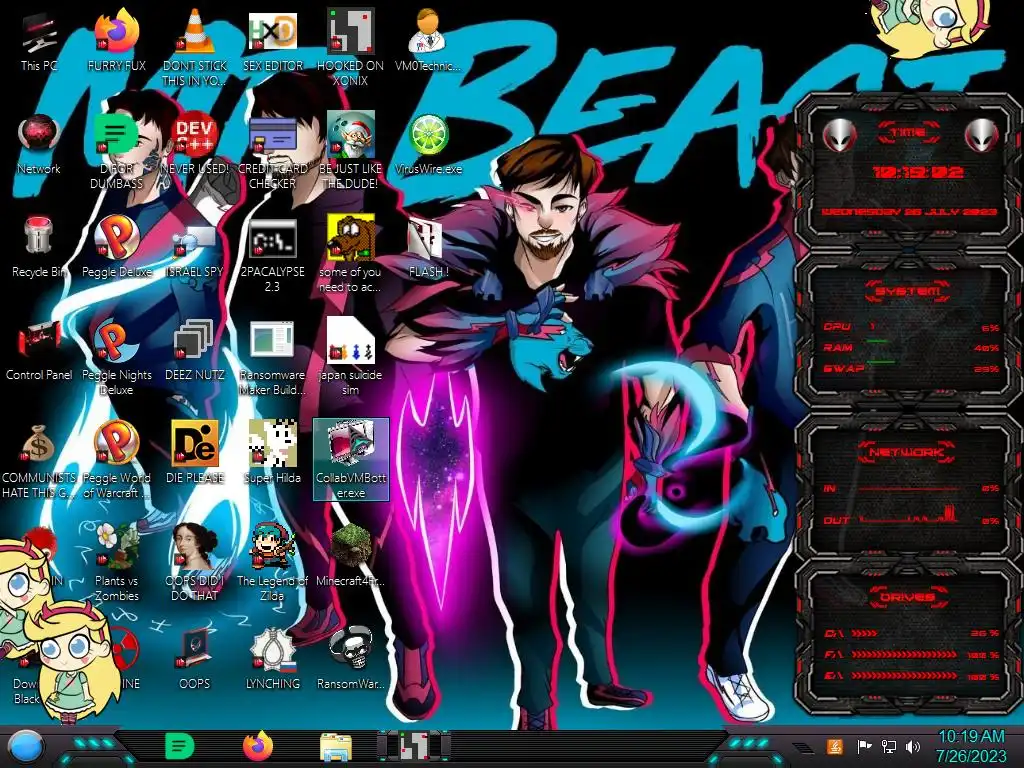Image resolution: width=1024 pixels, height=768 pixels.
Task: Click the NETWORK header in the widget
Action: point(907,452)
